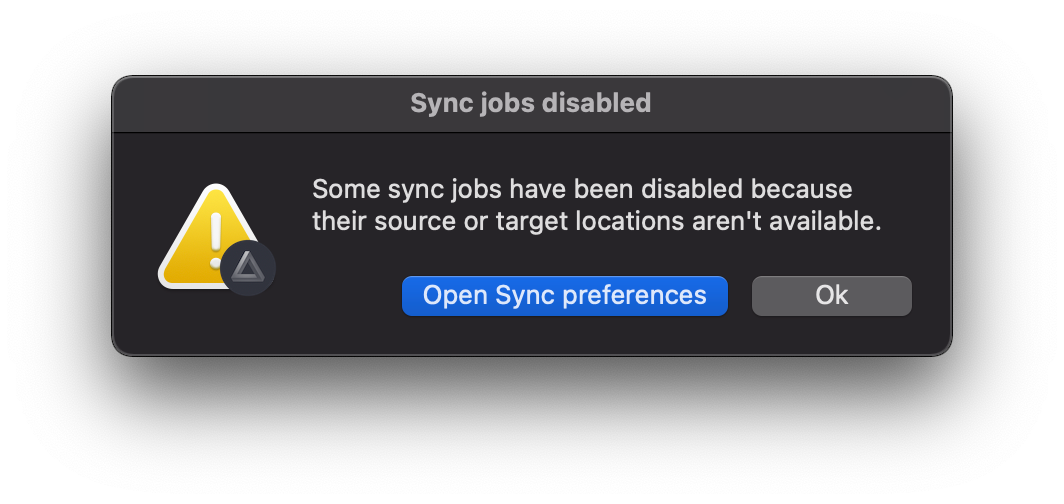Click the exclamation mark inside the warning icon
1064x504 pixels.
point(216,239)
